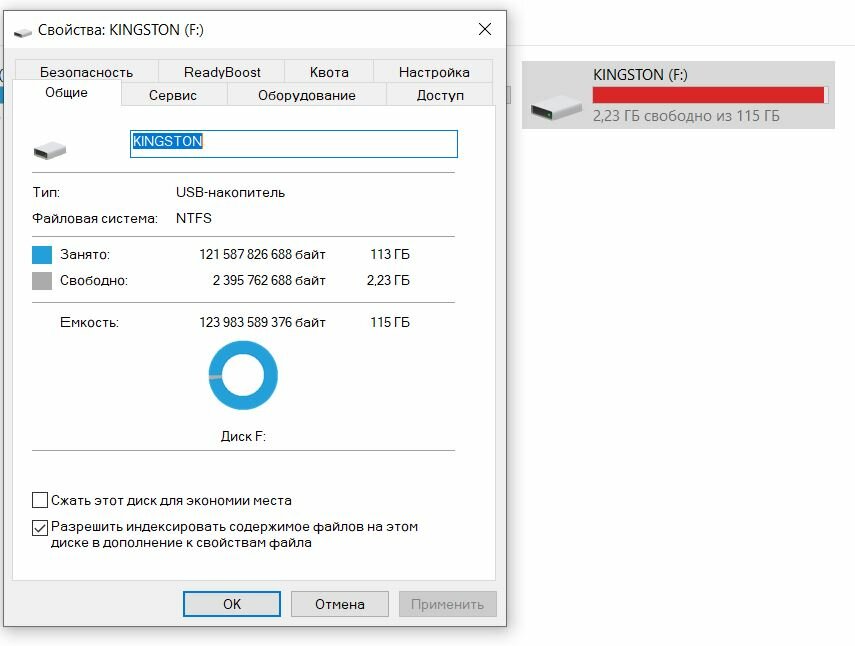Open the Сервис tab
855x646 pixels.
click(x=173, y=95)
